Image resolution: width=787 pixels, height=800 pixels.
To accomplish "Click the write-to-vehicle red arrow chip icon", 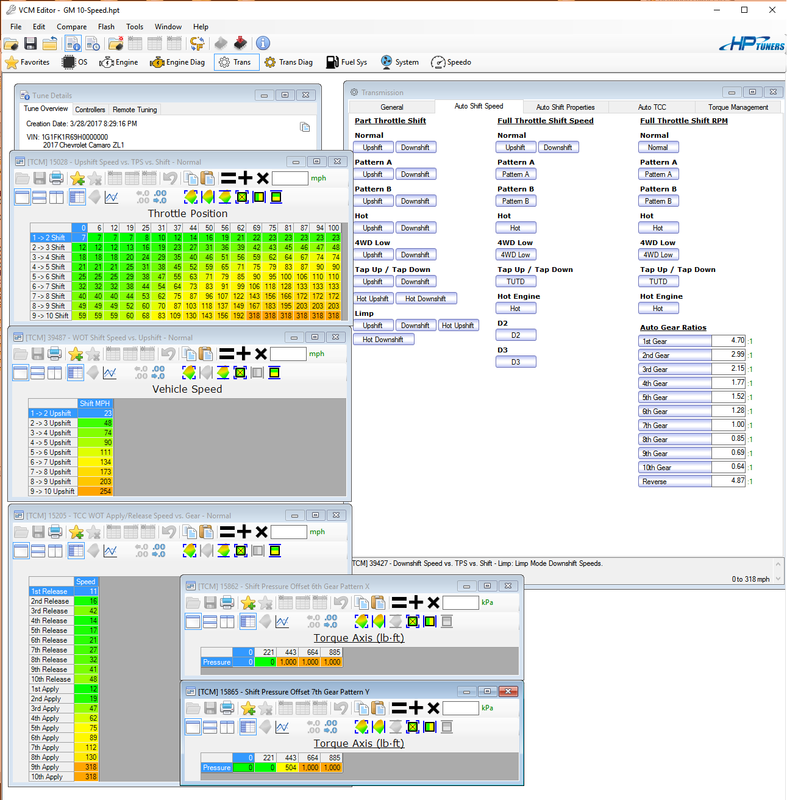I will tap(240, 44).
